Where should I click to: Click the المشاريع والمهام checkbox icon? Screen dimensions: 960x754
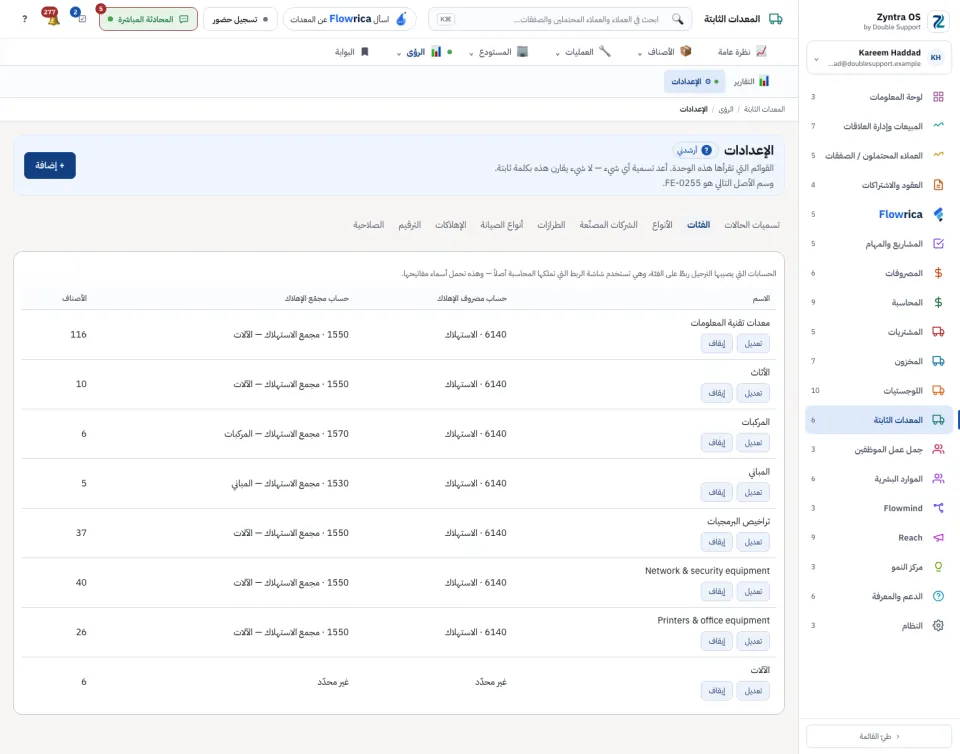coord(938,244)
